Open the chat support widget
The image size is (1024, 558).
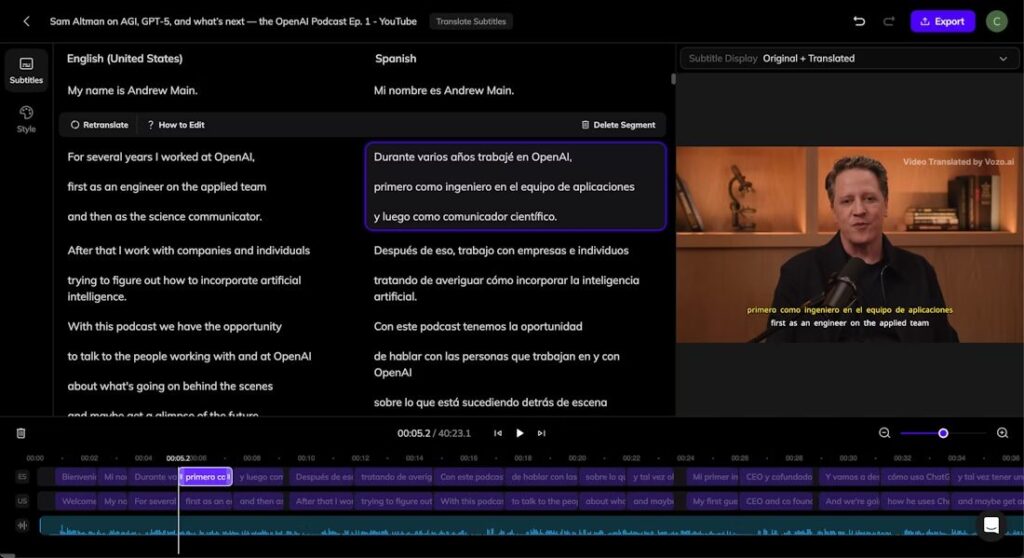coord(990,525)
